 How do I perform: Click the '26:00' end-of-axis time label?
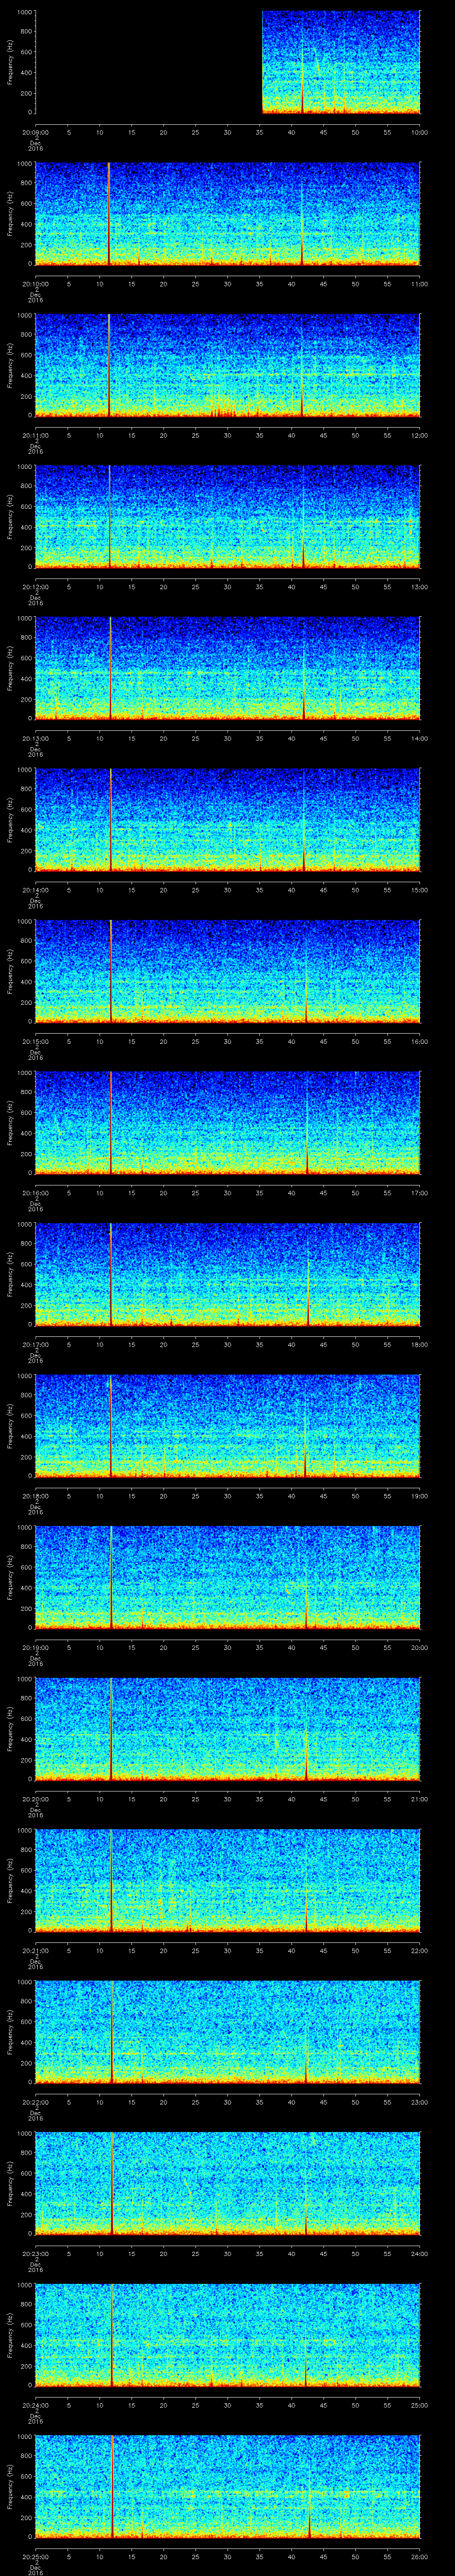point(420,2556)
